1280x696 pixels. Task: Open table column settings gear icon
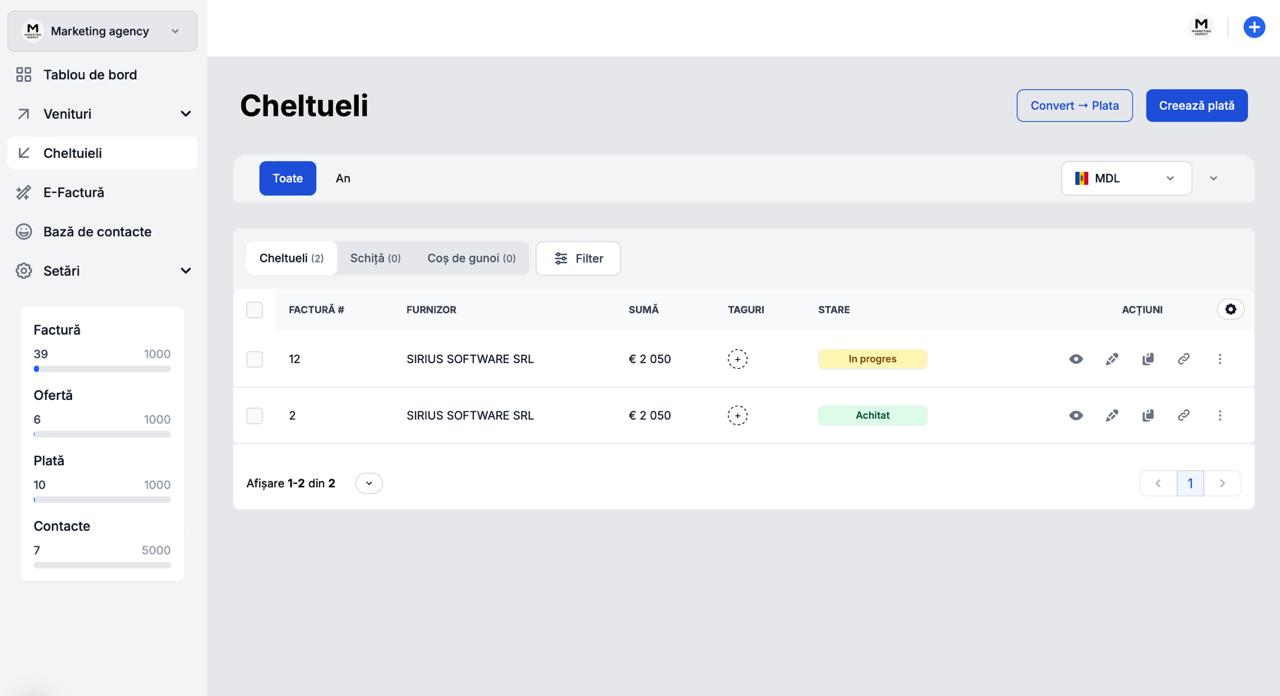click(x=1230, y=310)
